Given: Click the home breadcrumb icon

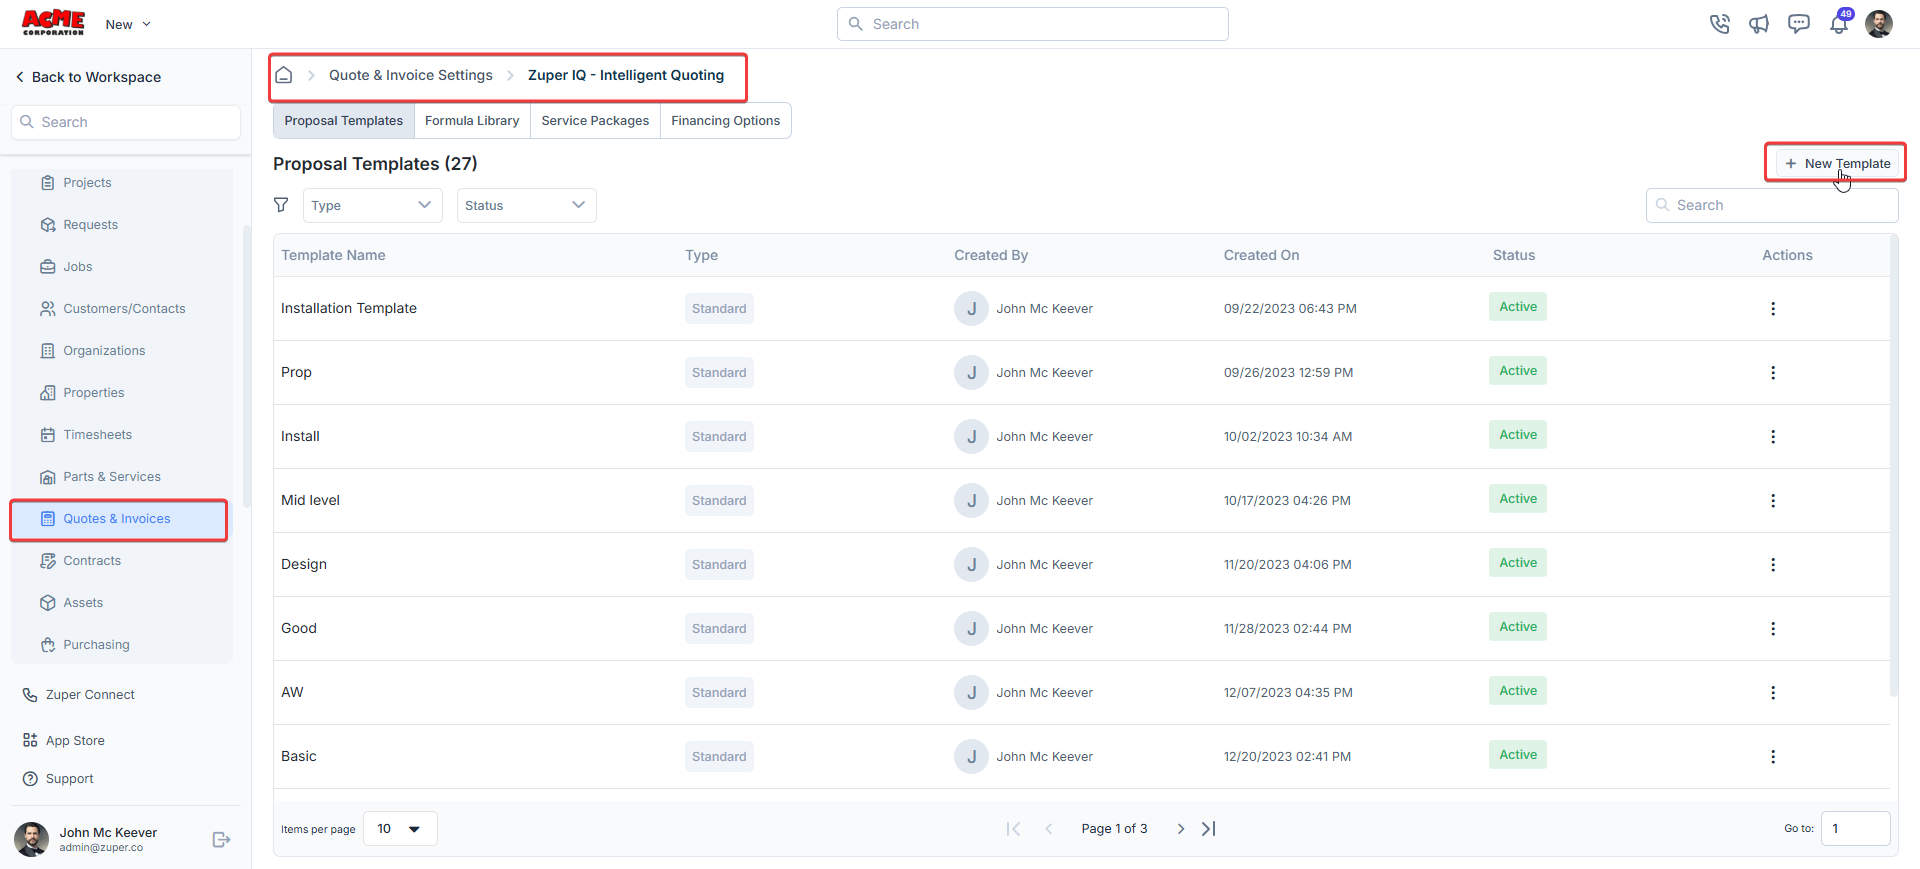Looking at the screenshot, I should (x=284, y=75).
